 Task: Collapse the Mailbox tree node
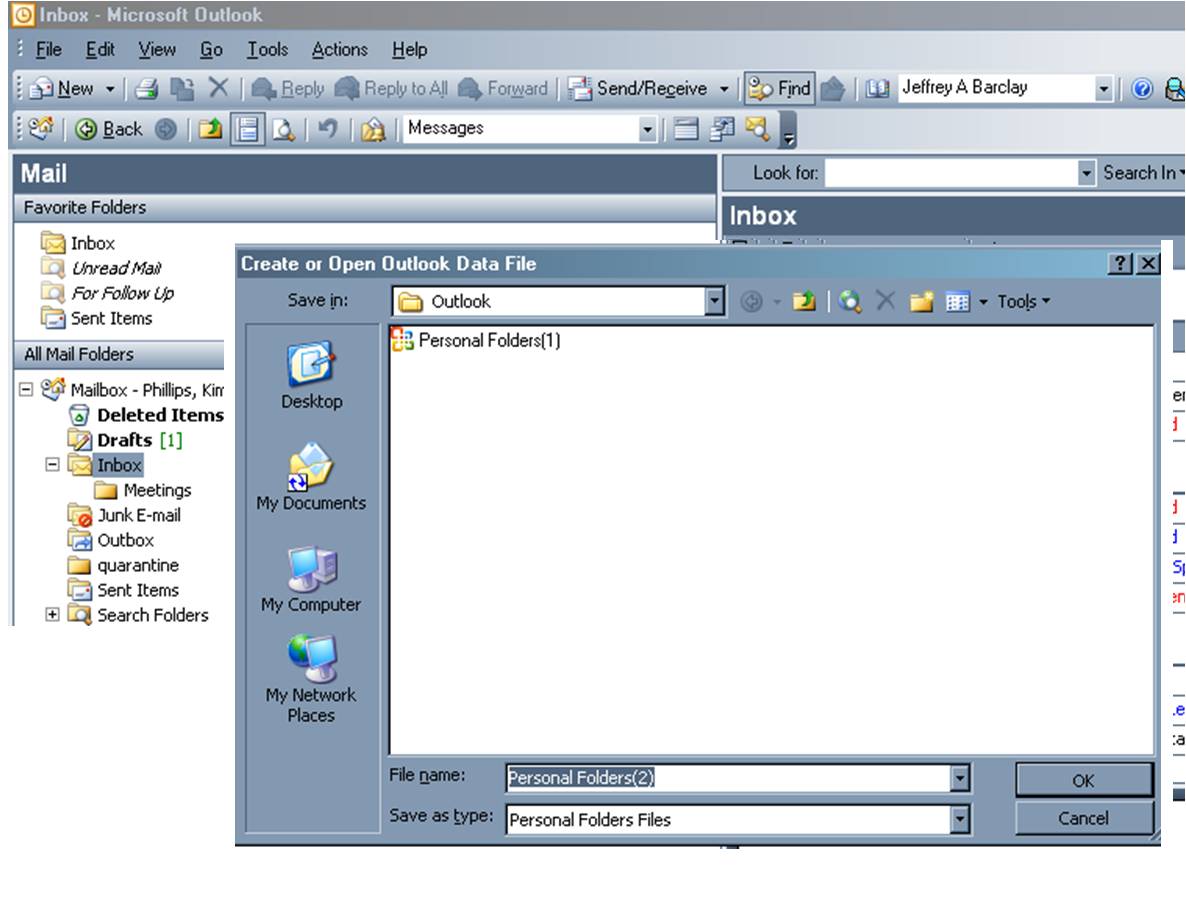click(26, 390)
